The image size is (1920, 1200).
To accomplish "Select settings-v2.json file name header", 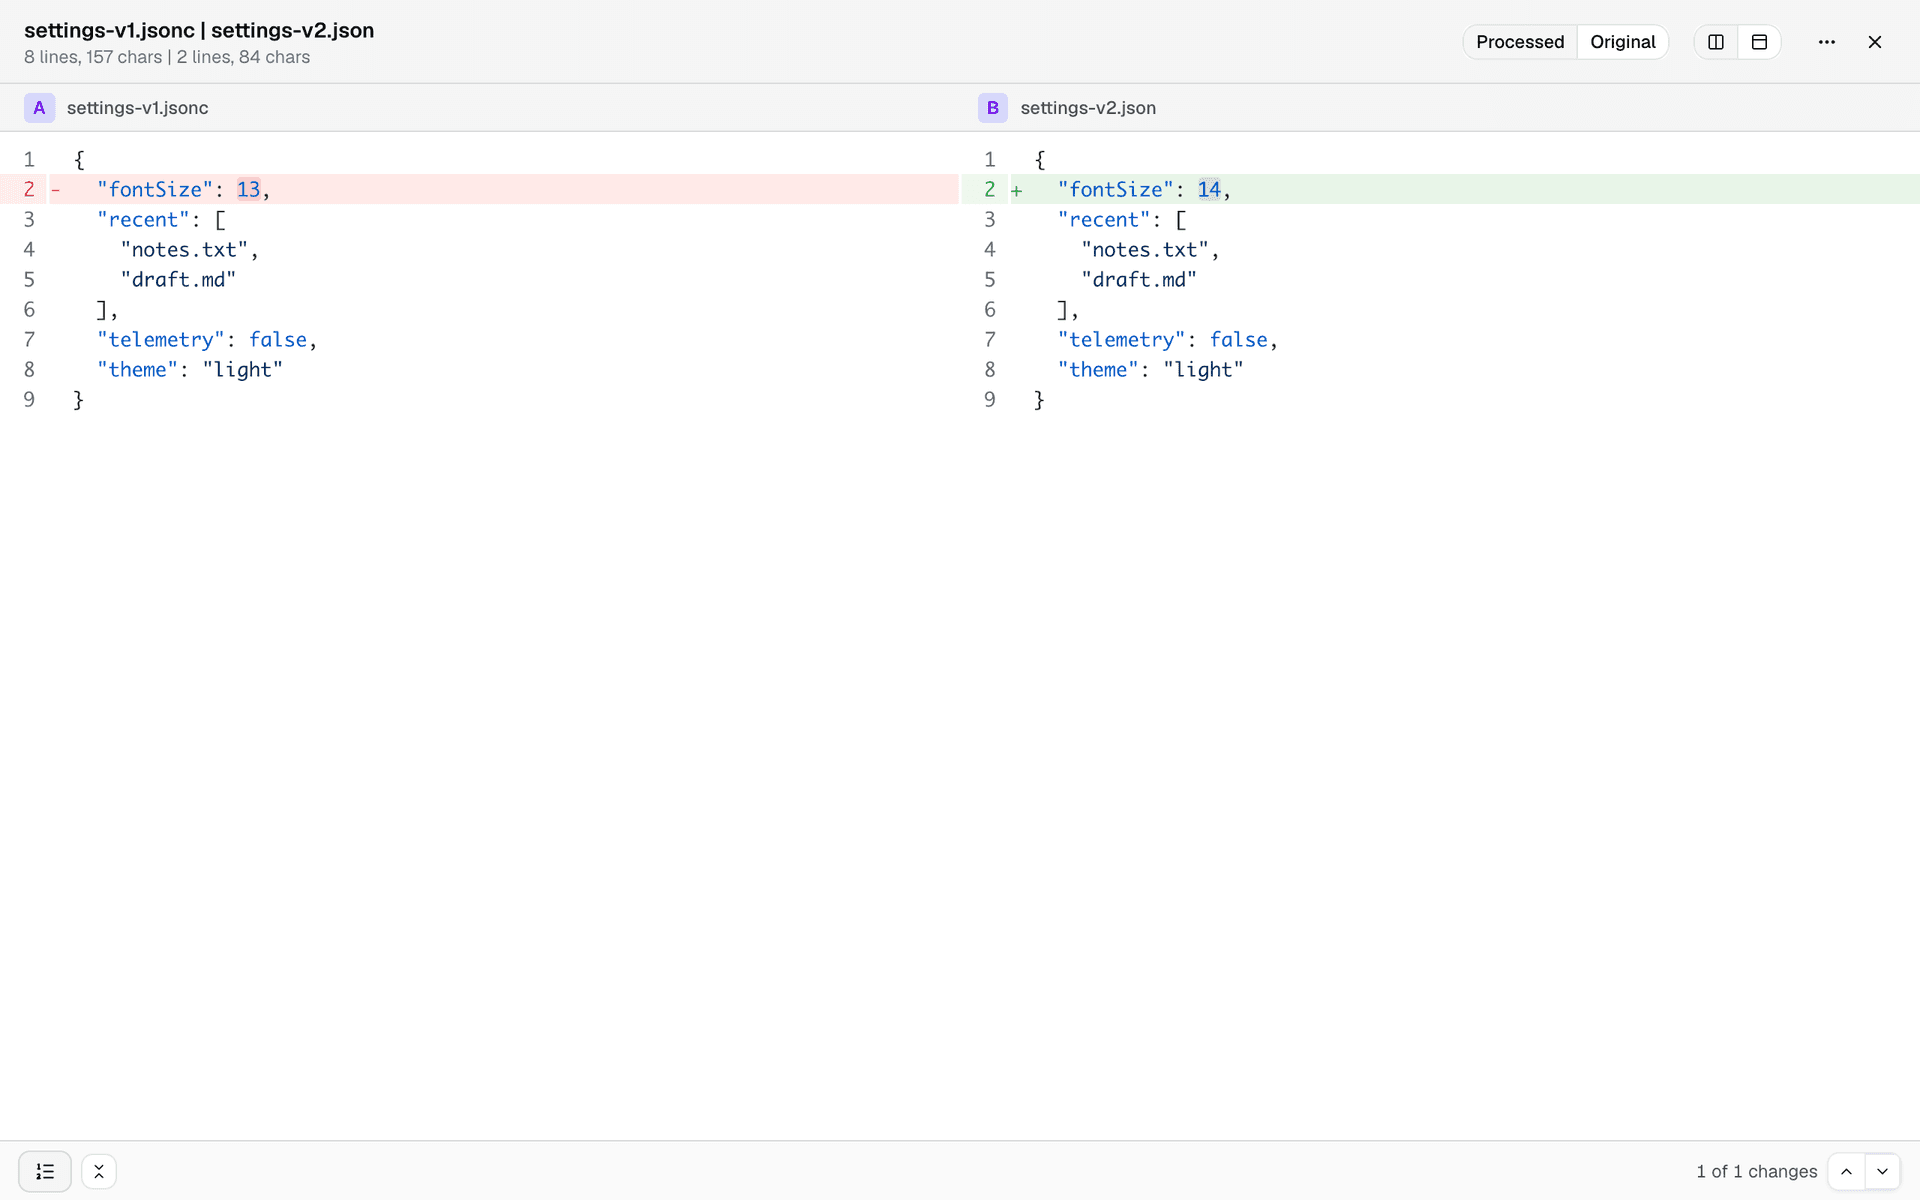I will (1088, 108).
